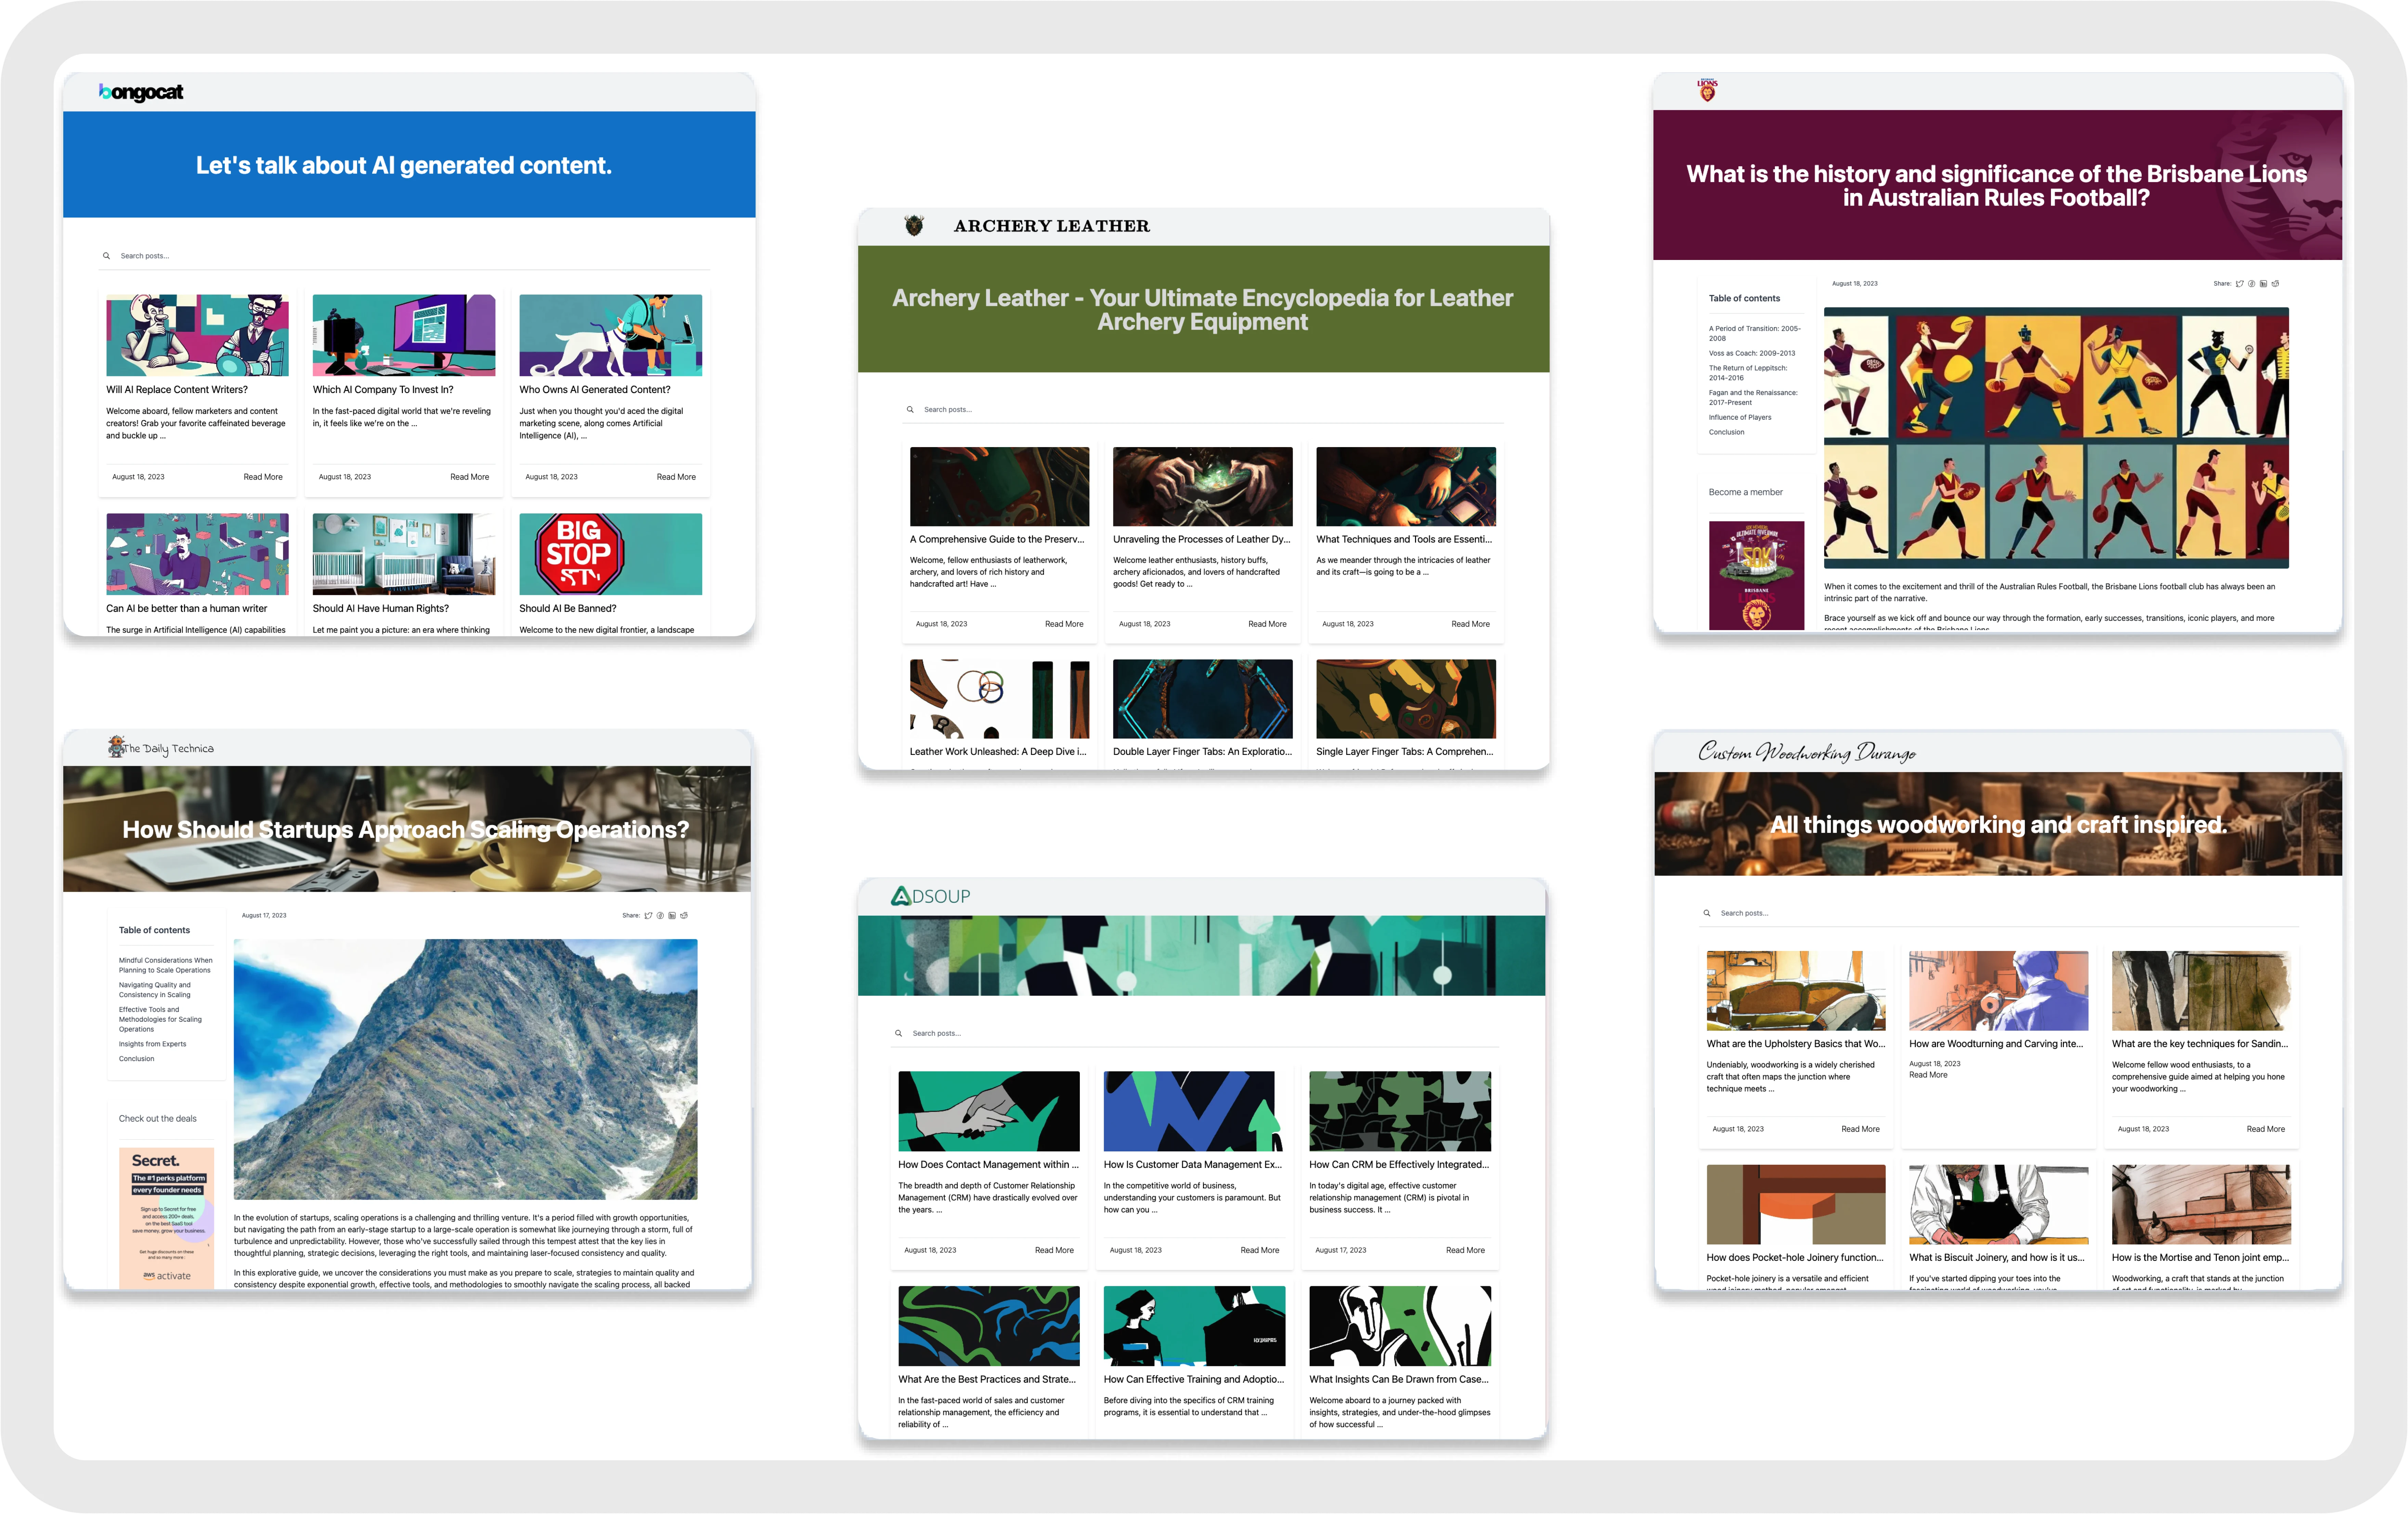Click the Archery Leather shield logo icon
This screenshot has height=1514, width=2408.
[x=914, y=225]
